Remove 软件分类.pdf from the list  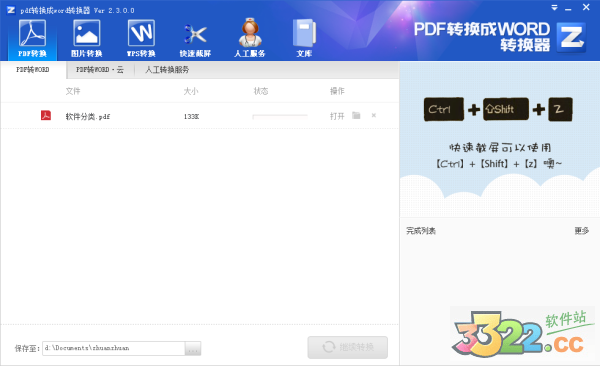[x=374, y=115]
